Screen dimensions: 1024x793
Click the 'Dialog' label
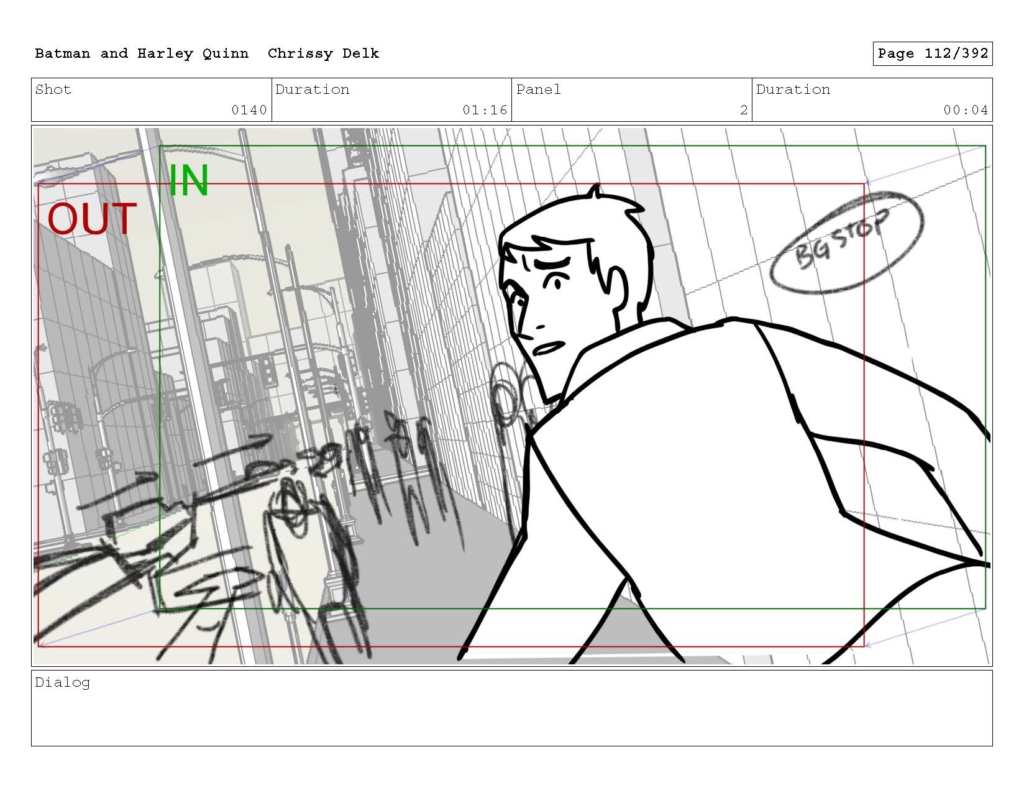click(x=62, y=683)
